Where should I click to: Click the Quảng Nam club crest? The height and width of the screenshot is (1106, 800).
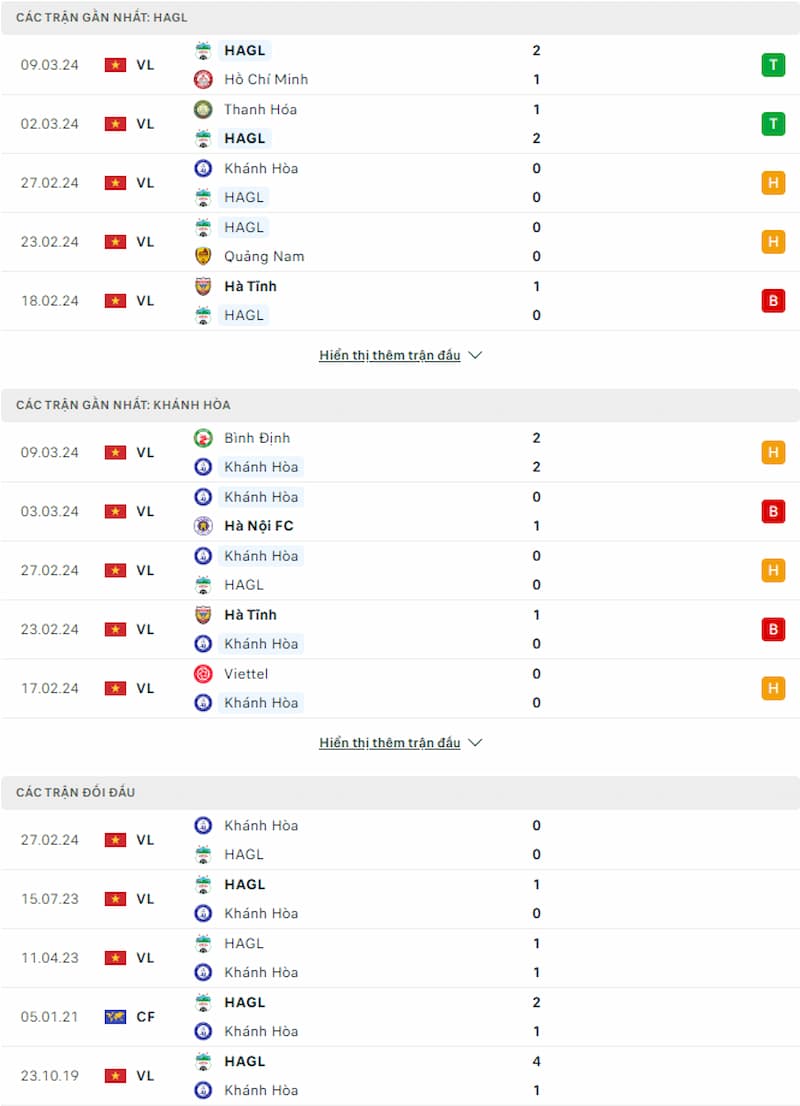point(203,256)
